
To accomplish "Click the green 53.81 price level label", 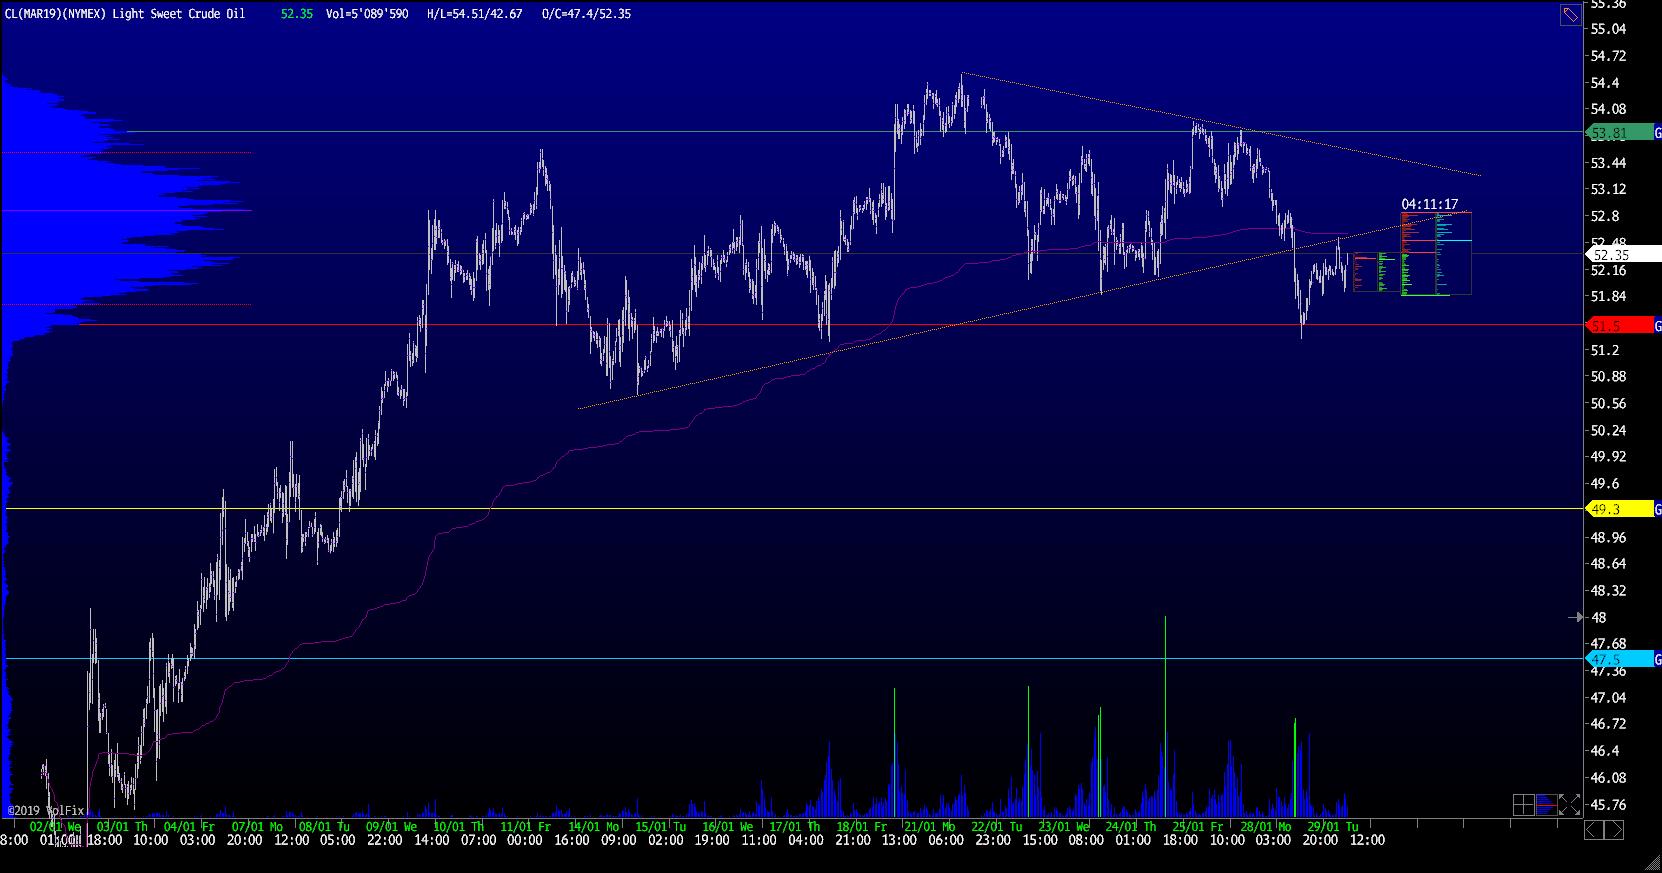I will [1609, 133].
